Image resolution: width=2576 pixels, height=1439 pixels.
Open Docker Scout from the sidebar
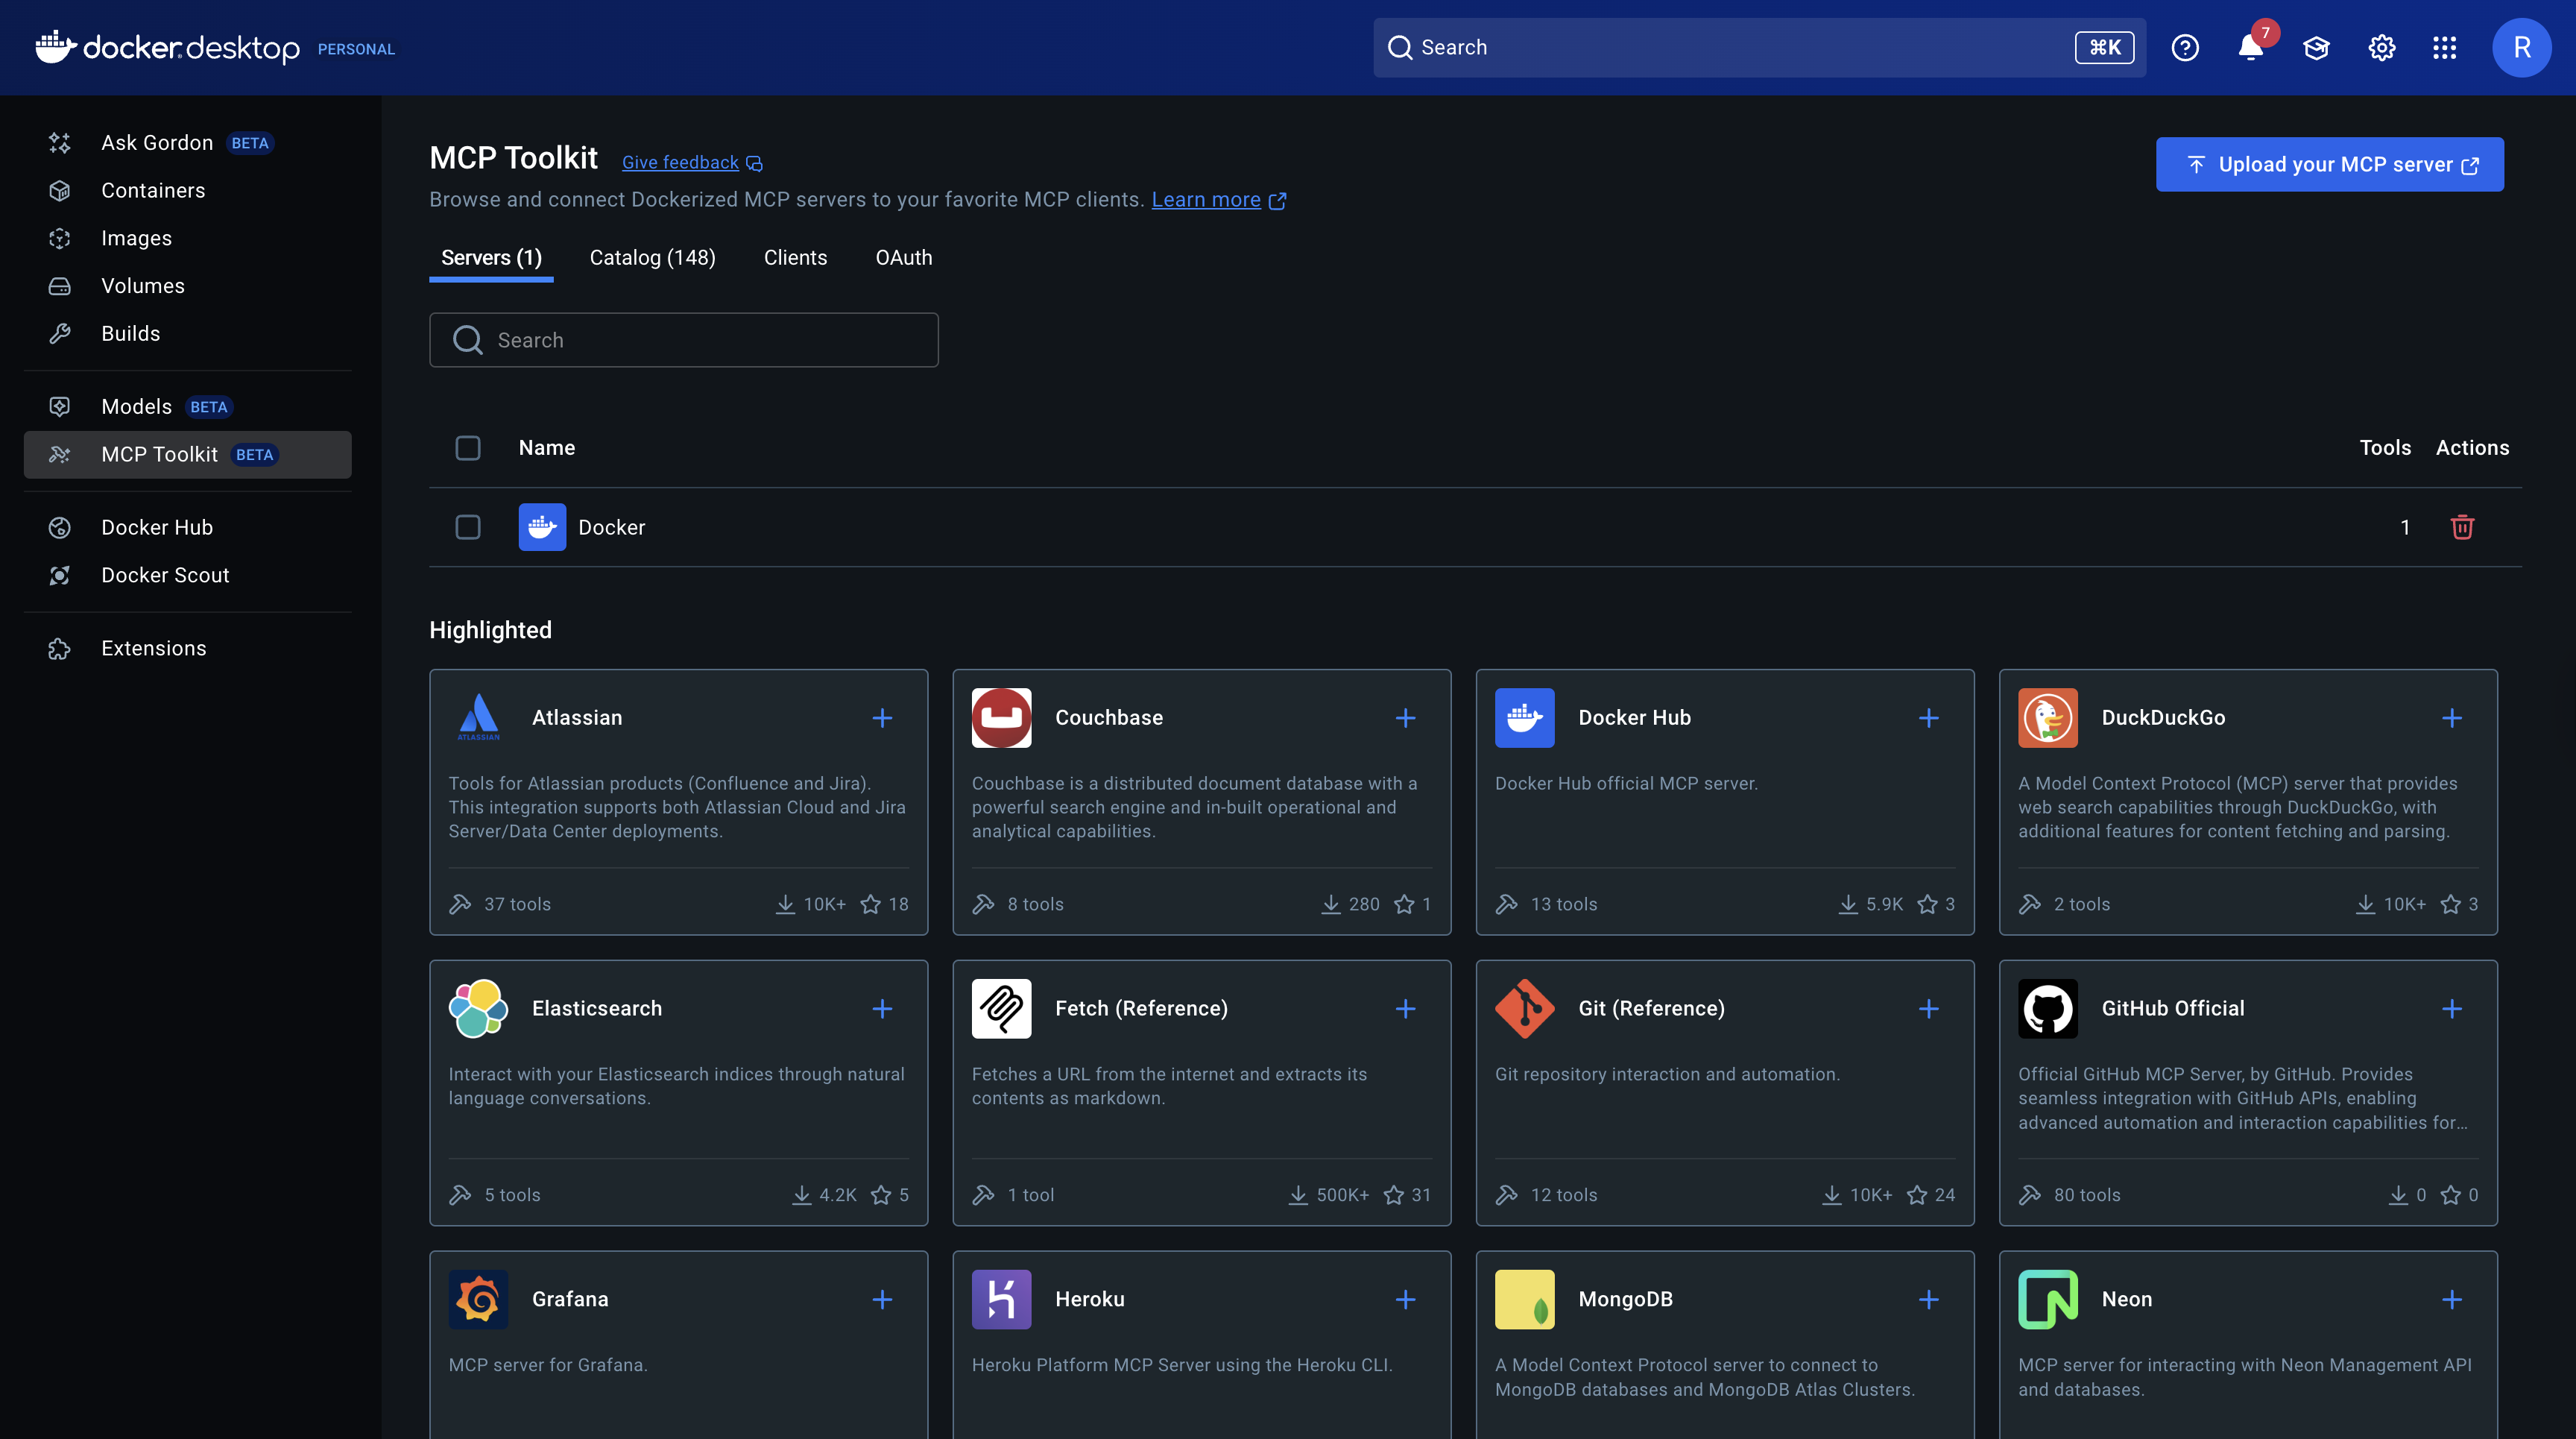tap(166, 575)
